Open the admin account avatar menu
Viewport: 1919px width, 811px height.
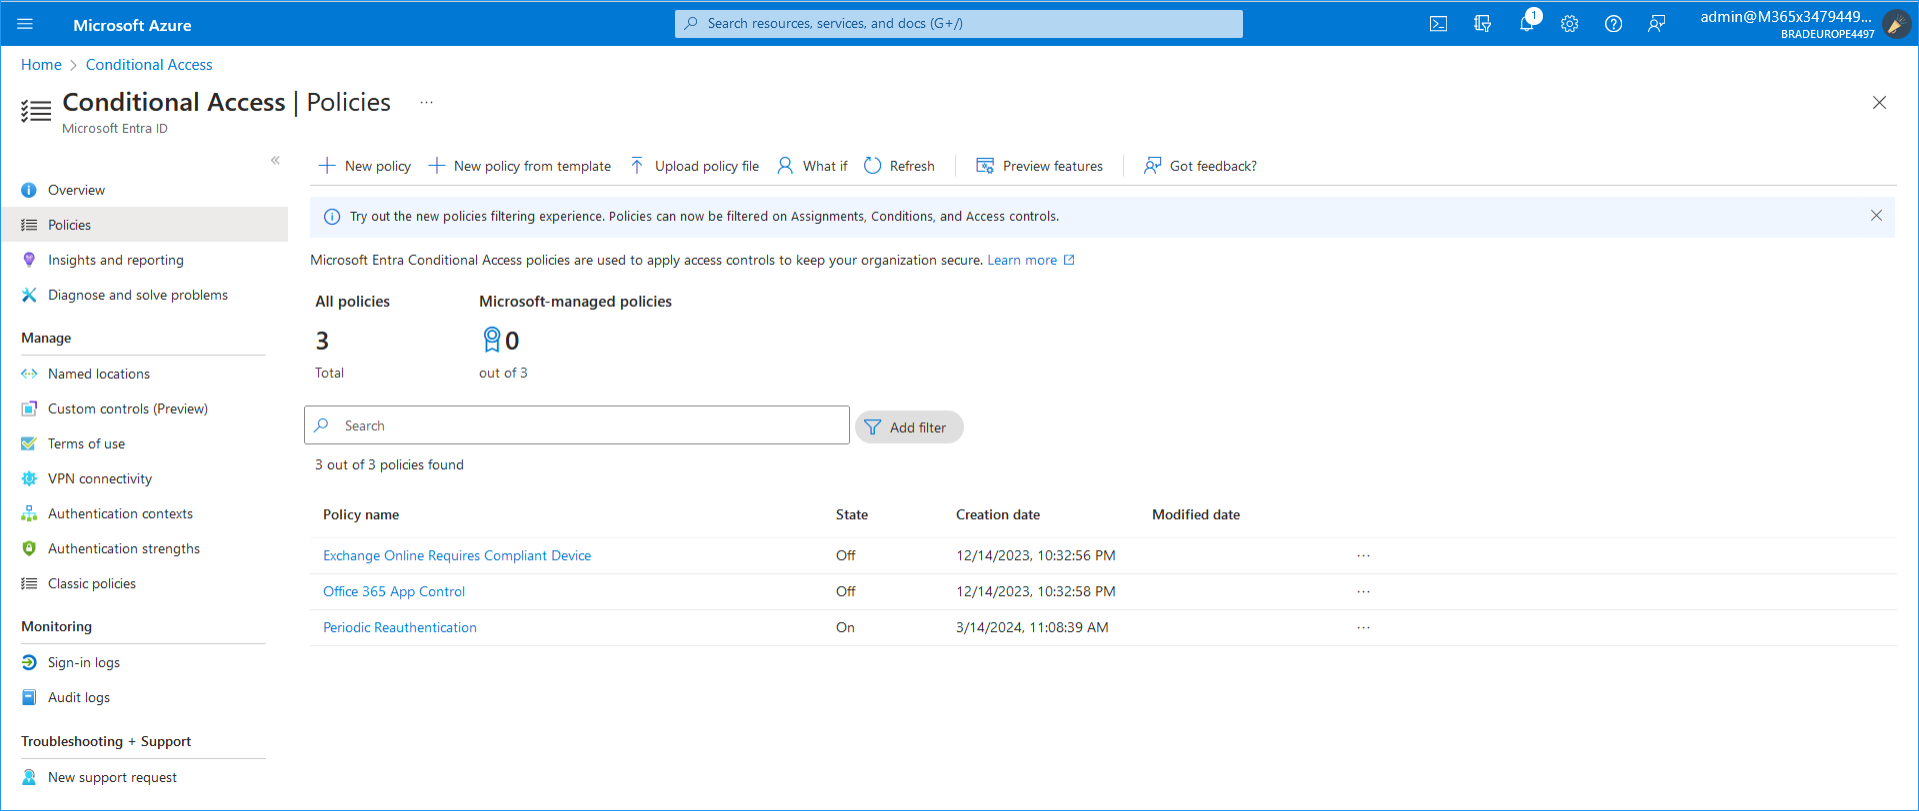coord(1896,24)
